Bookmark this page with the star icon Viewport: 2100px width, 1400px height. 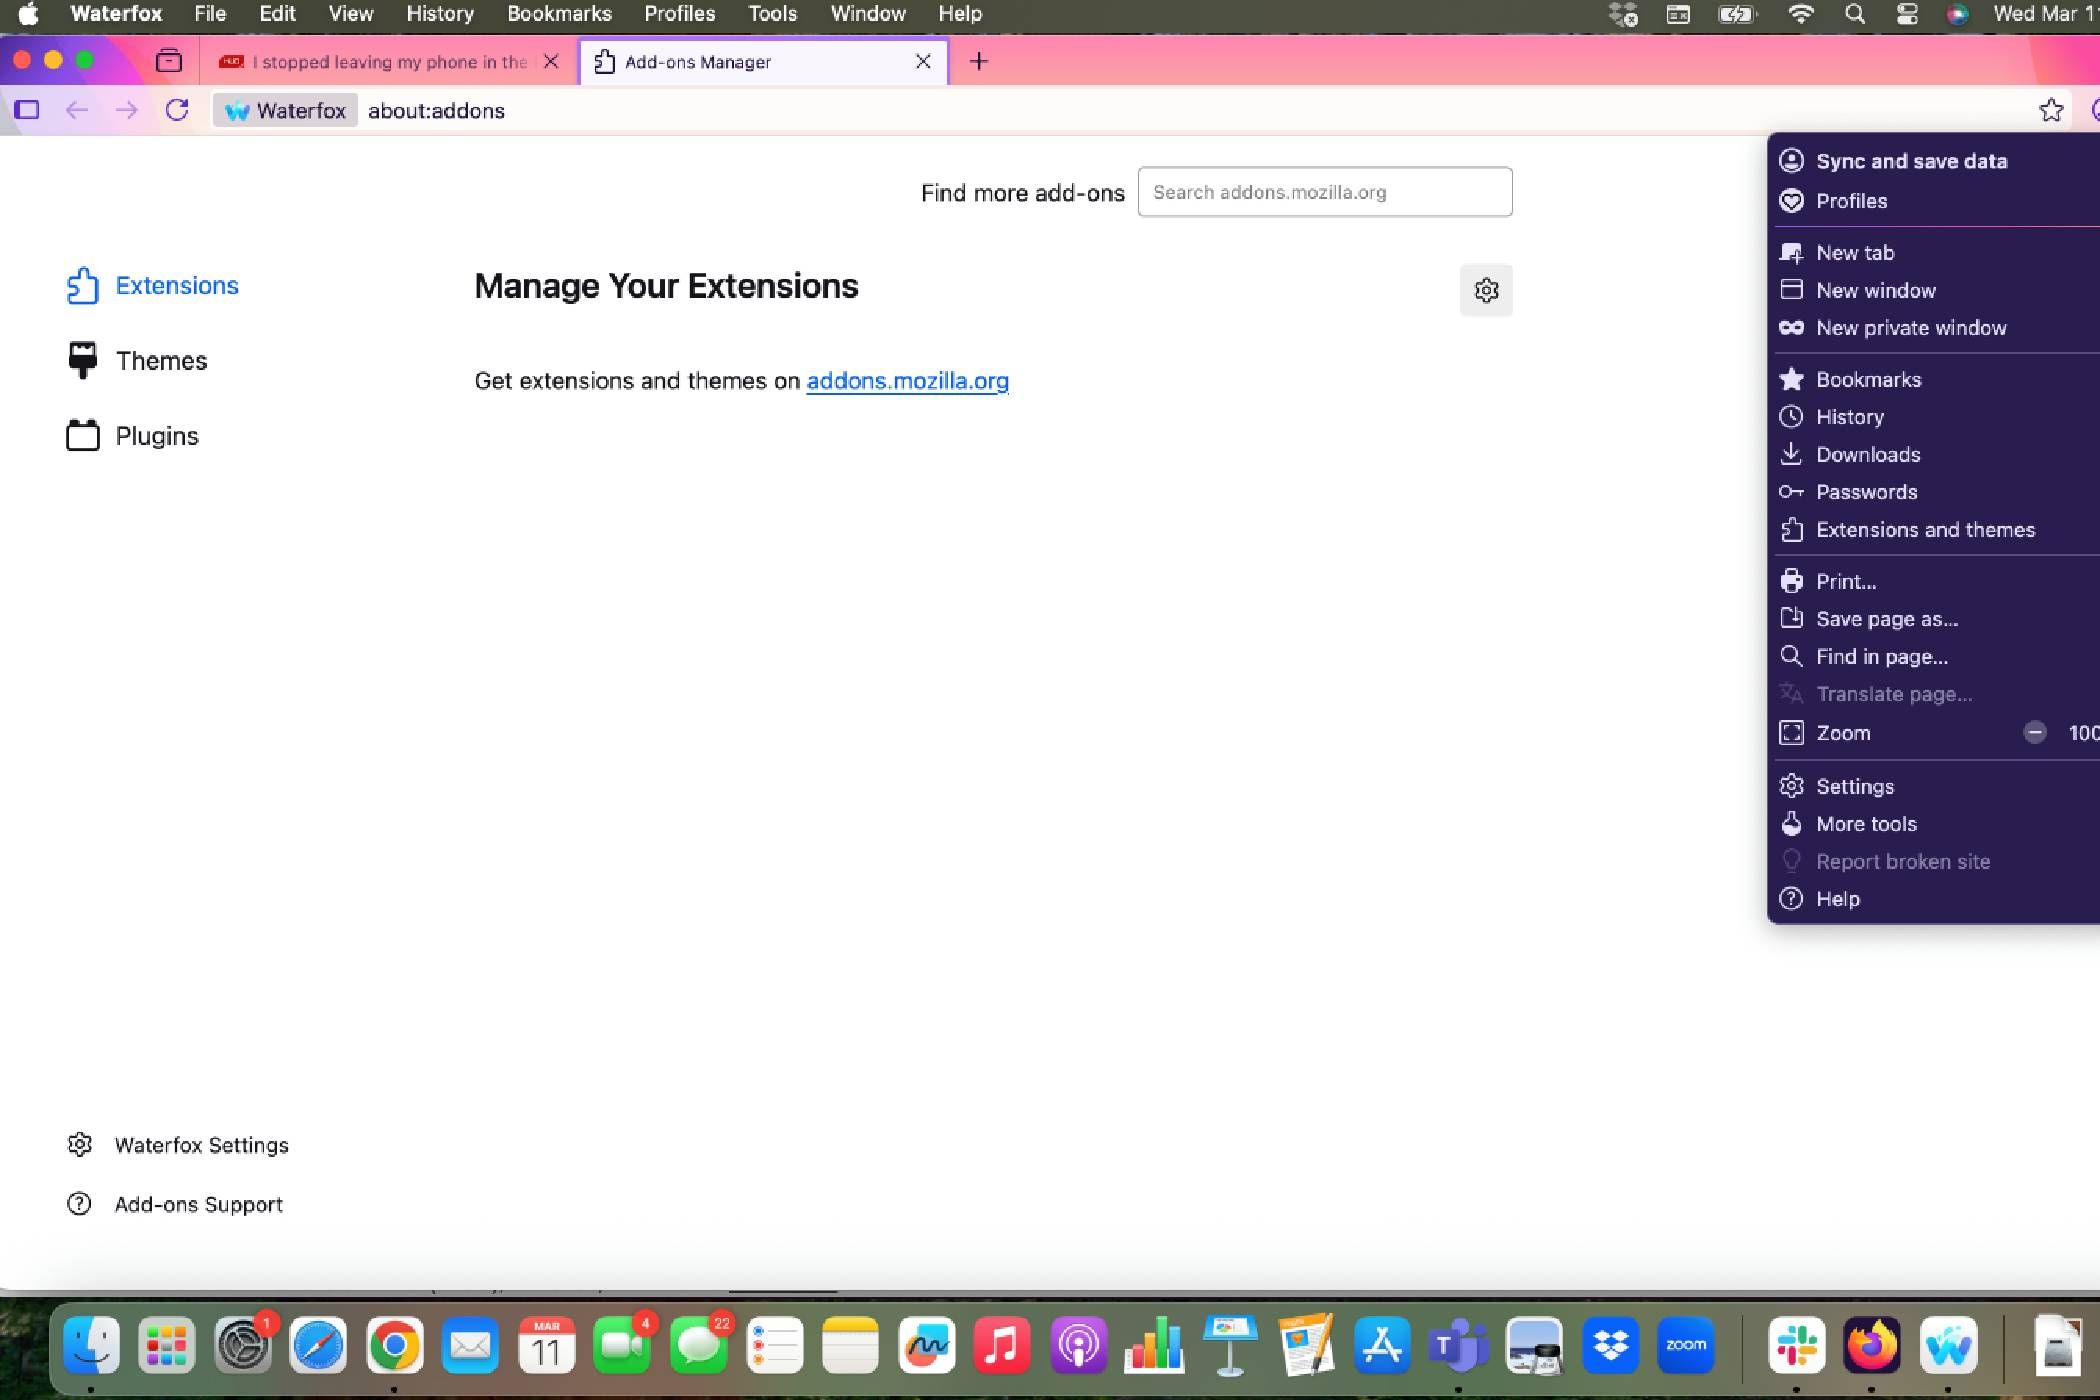tap(2051, 110)
